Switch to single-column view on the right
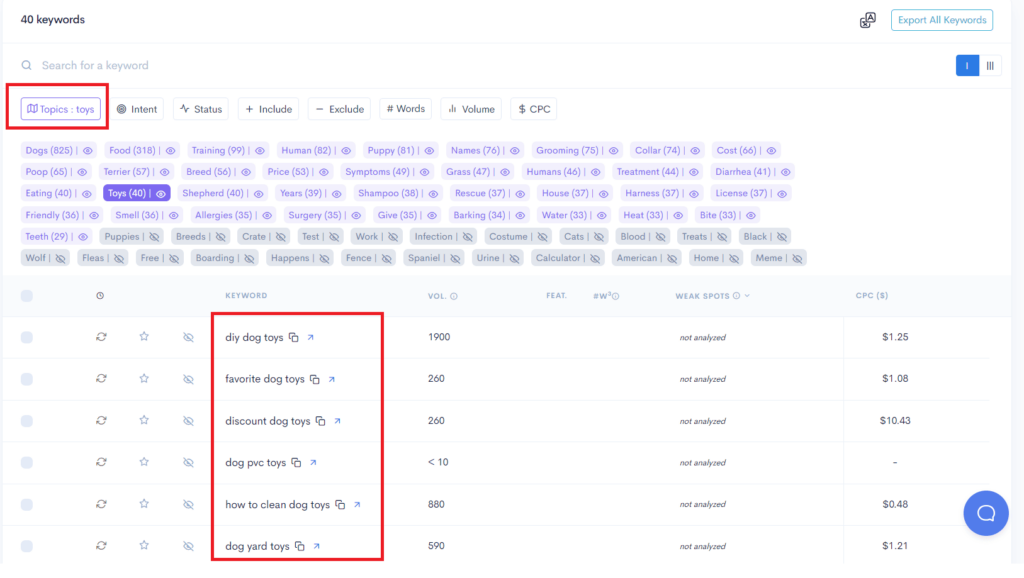Screen dimensions: 1024x578 pos(967,64)
